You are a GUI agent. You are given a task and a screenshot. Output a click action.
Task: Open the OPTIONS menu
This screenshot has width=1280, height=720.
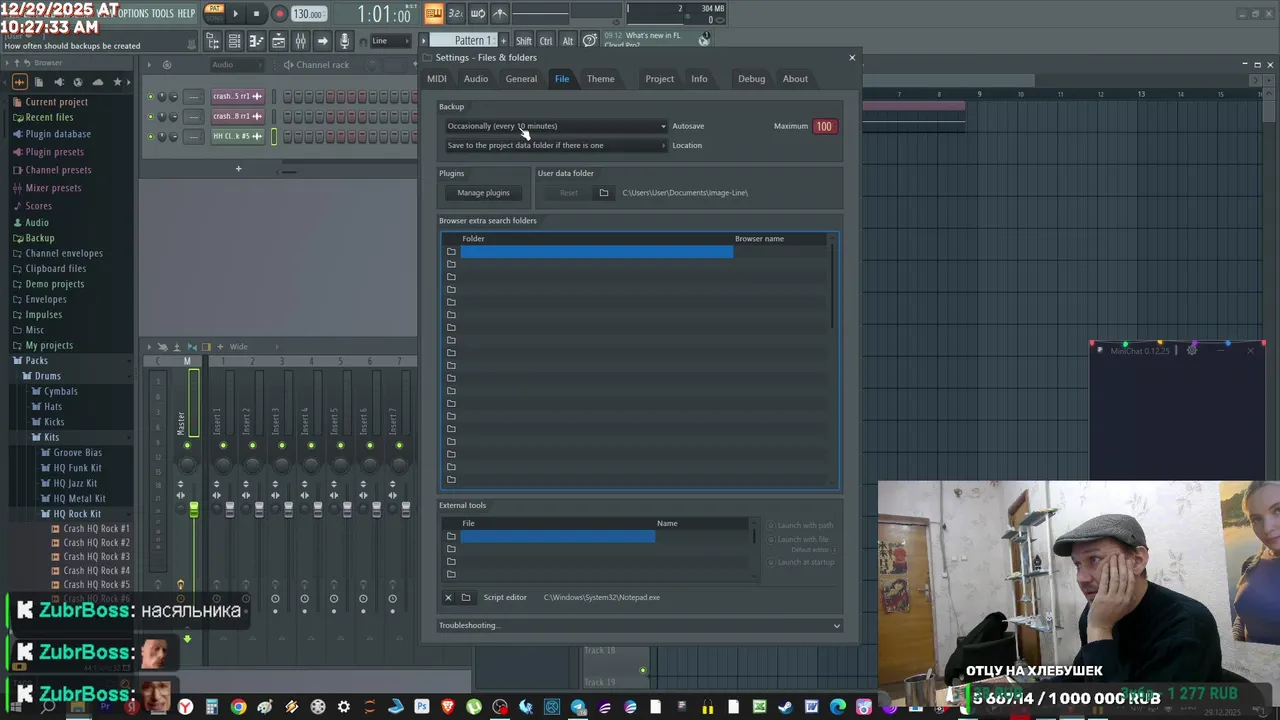click(x=132, y=14)
